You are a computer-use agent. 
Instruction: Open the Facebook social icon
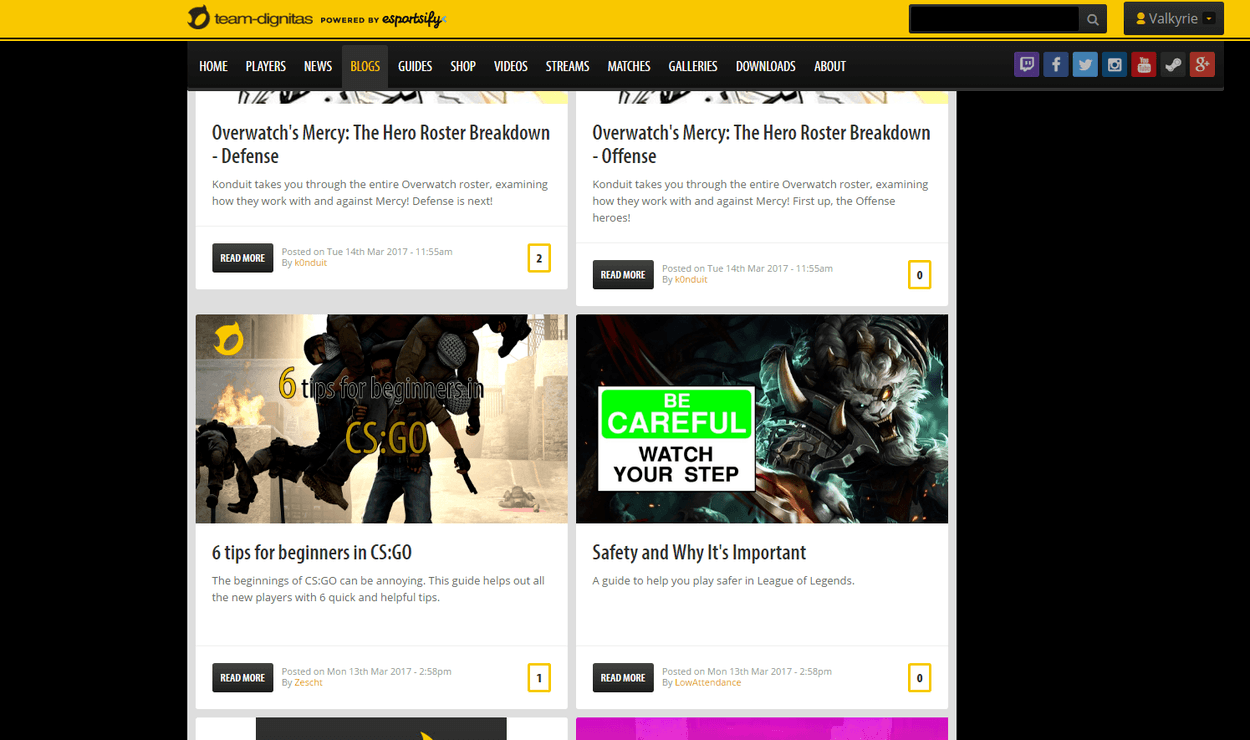(x=1056, y=65)
